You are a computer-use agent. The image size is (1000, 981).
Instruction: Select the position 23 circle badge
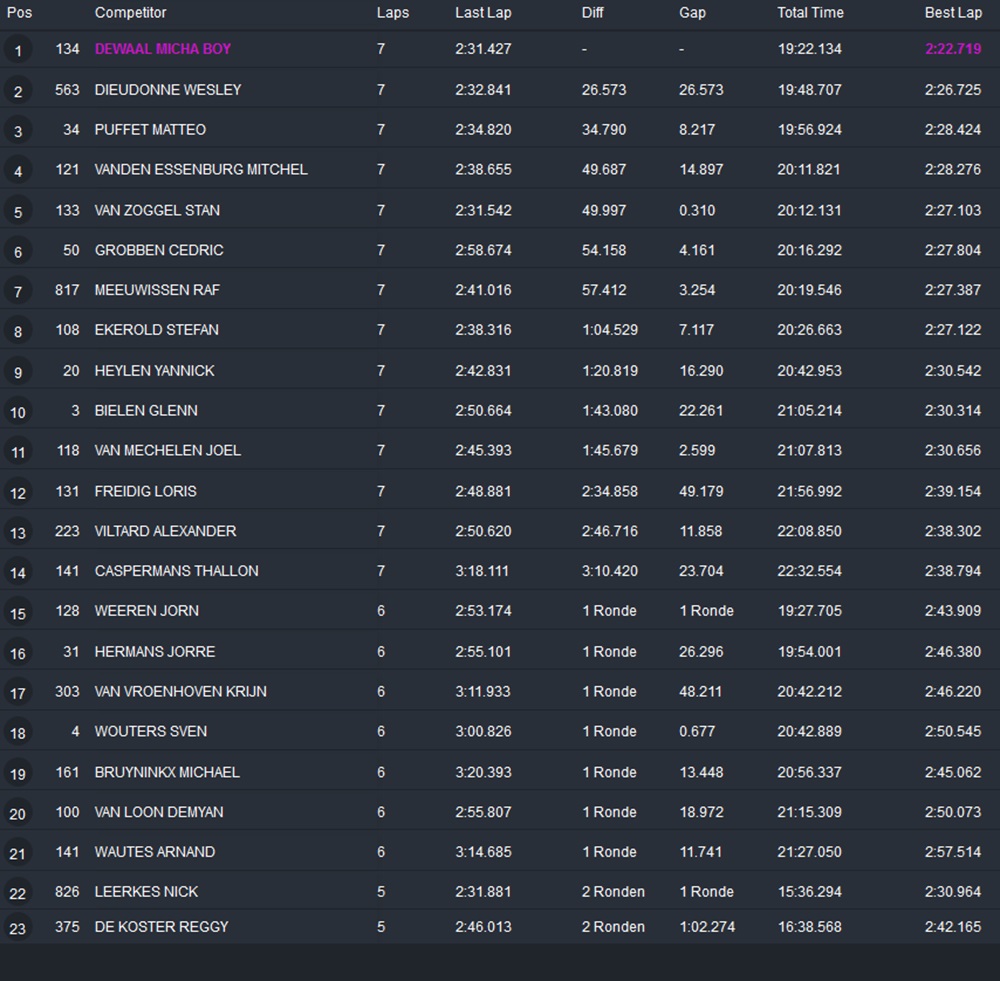tap(17, 928)
